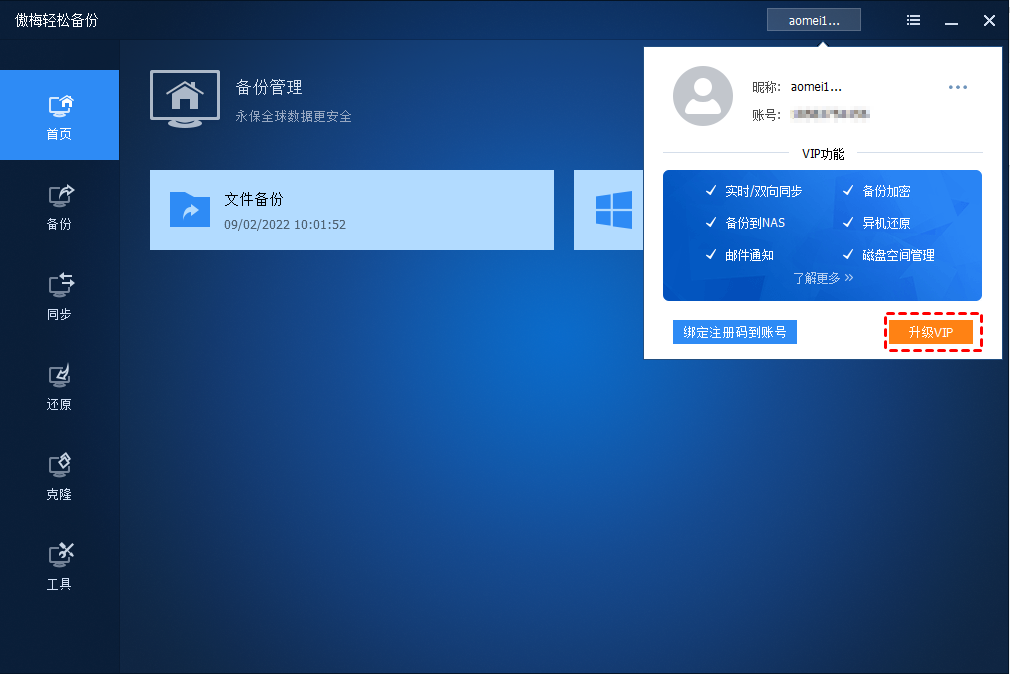Image resolution: width=1010 pixels, height=674 pixels.
Task: Click the 傲梅轻松备份 app title
Action: [x=57, y=21]
